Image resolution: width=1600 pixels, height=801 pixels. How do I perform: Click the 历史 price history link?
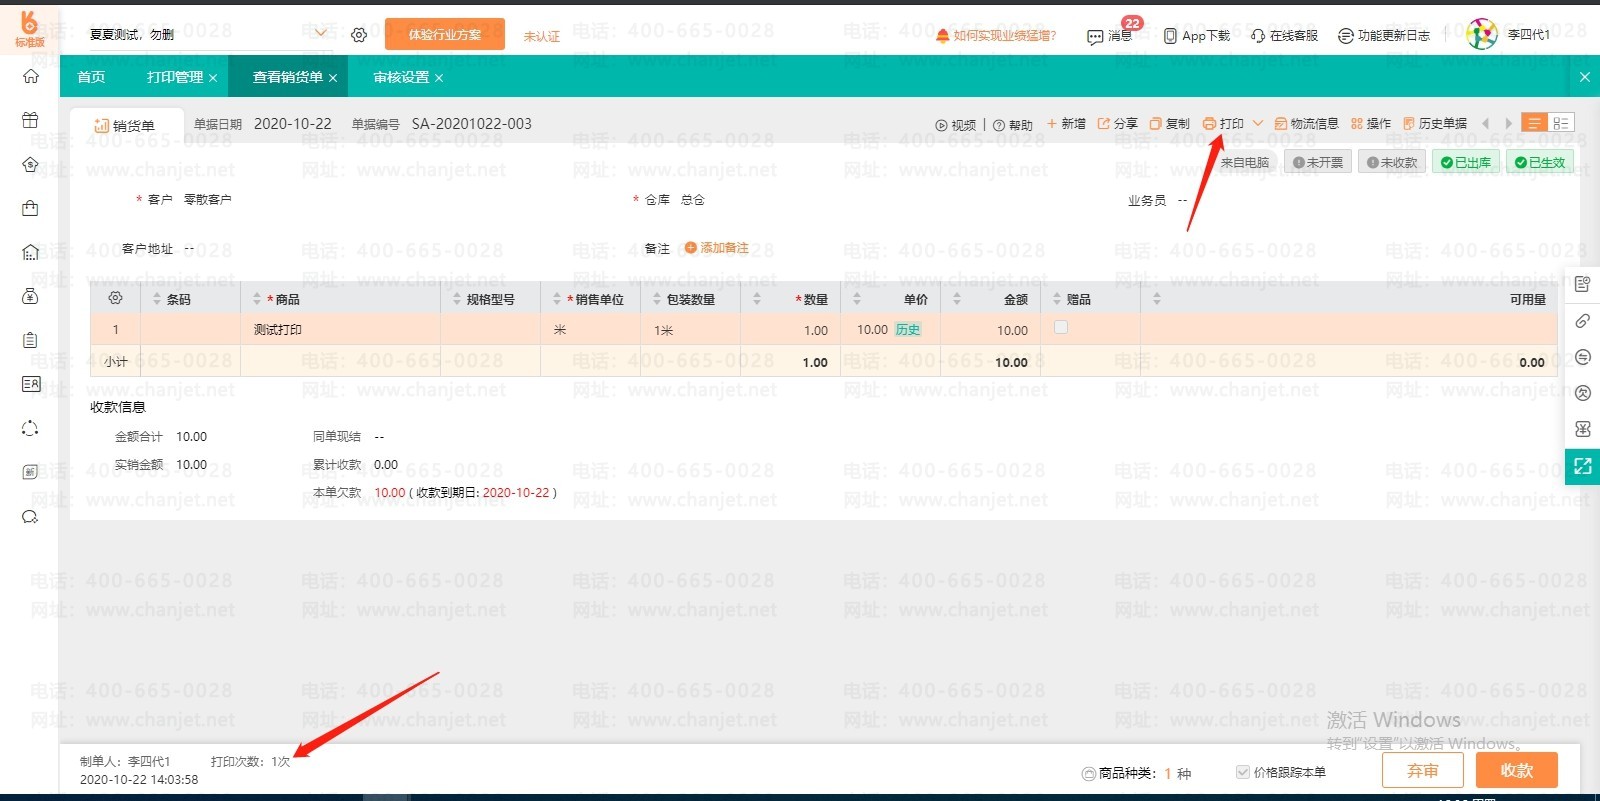click(x=908, y=329)
